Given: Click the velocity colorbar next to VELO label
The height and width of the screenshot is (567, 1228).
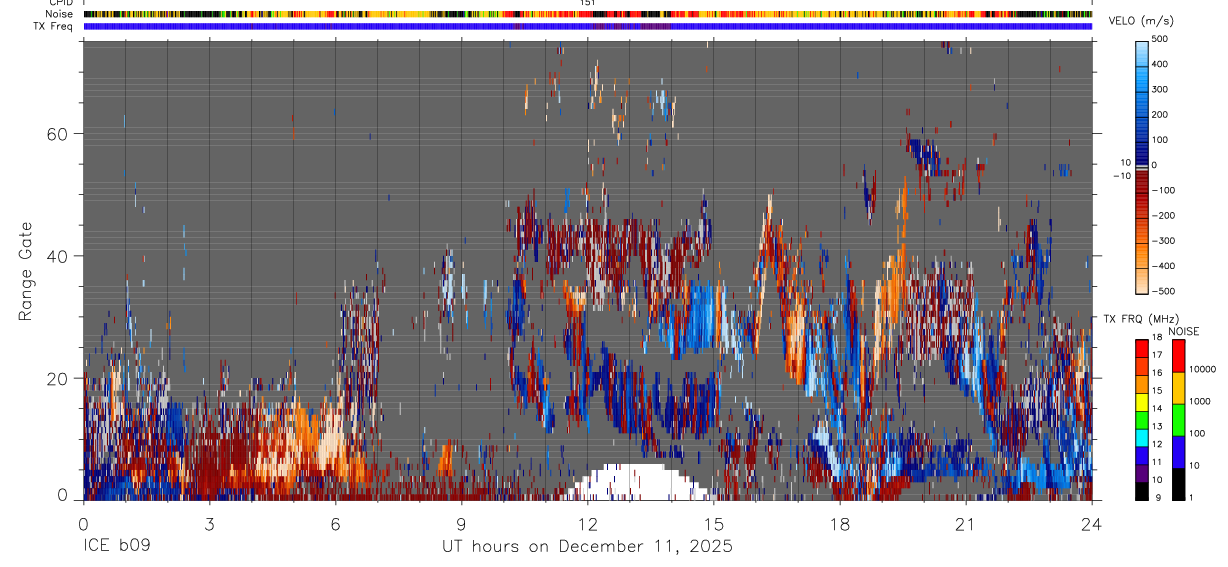Looking at the screenshot, I should pyautogui.click(x=1141, y=166).
